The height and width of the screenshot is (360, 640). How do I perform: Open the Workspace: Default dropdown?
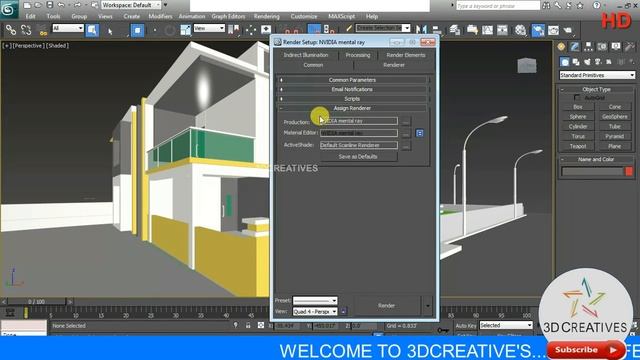tap(131, 5)
